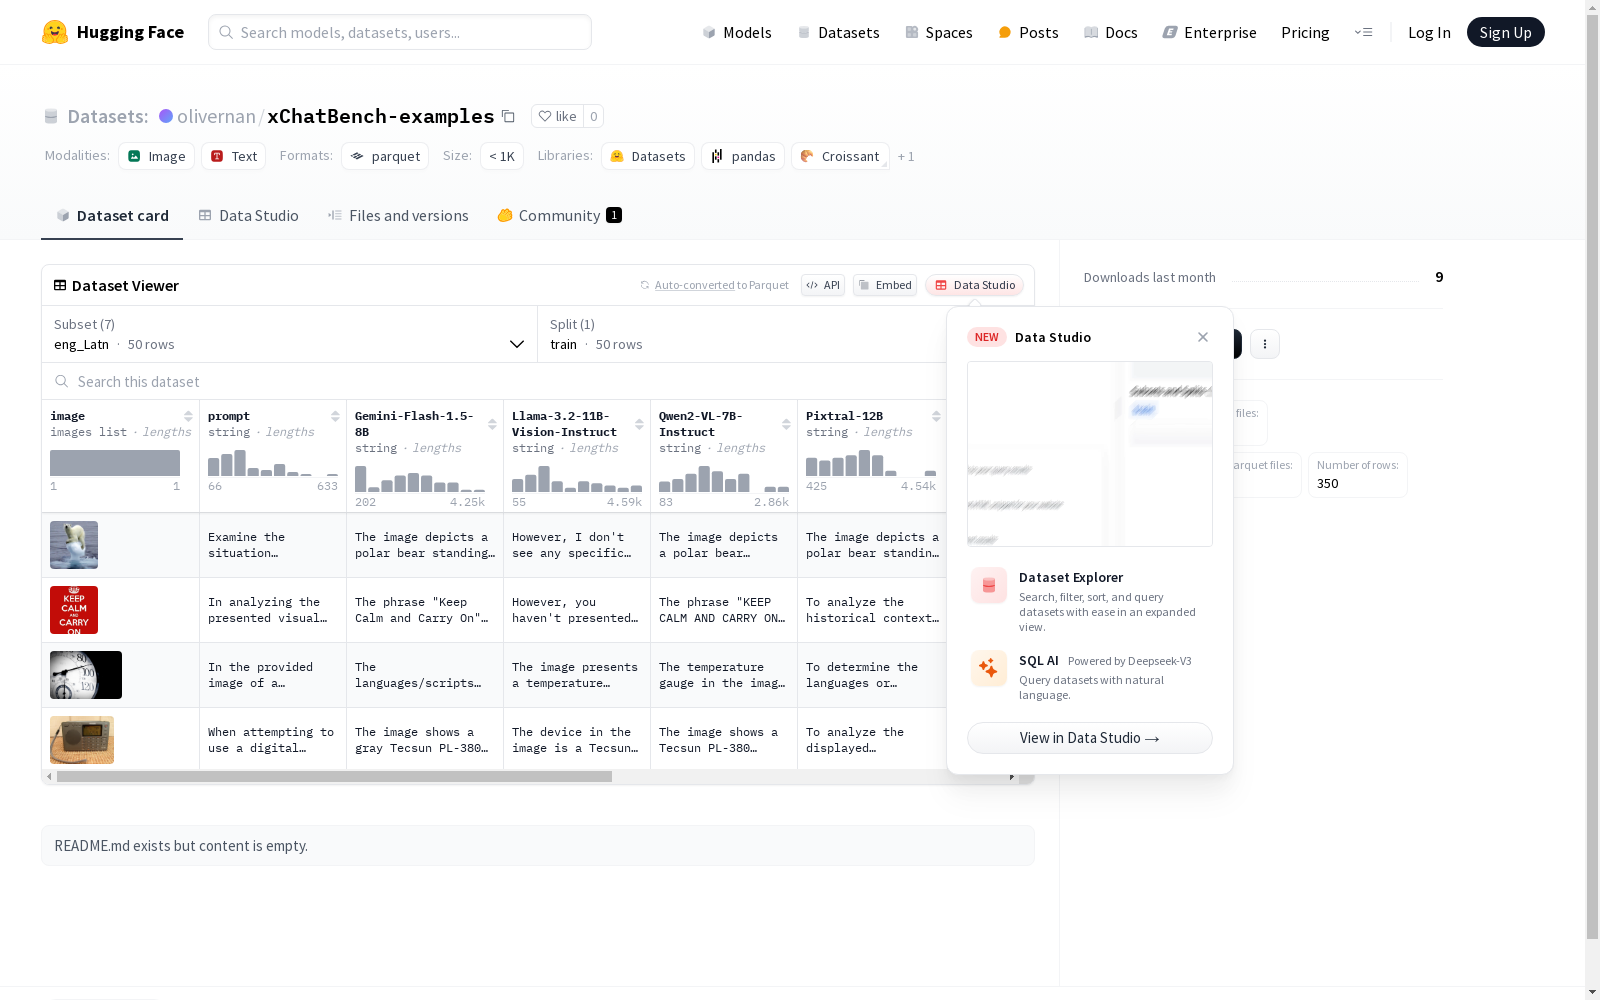Sort by the Llama-3.2-11B-Vision-Instruct column
This screenshot has width=1600, height=1000.
(x=639, y=424)
